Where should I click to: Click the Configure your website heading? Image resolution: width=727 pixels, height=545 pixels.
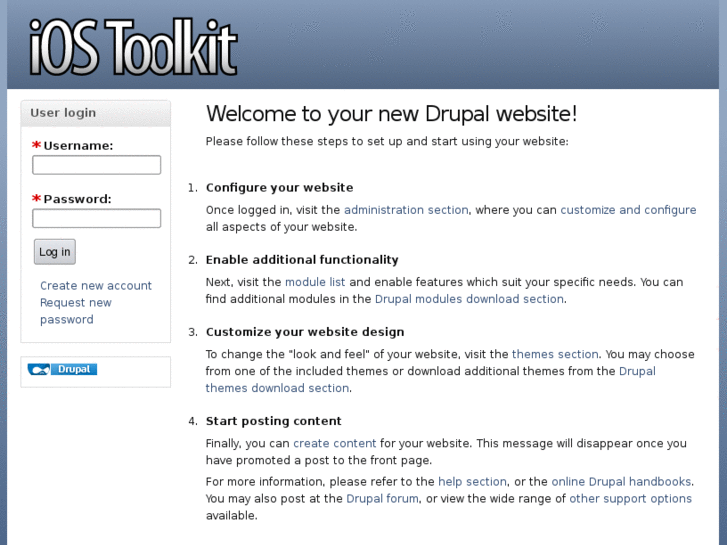(x=280, y=187)
